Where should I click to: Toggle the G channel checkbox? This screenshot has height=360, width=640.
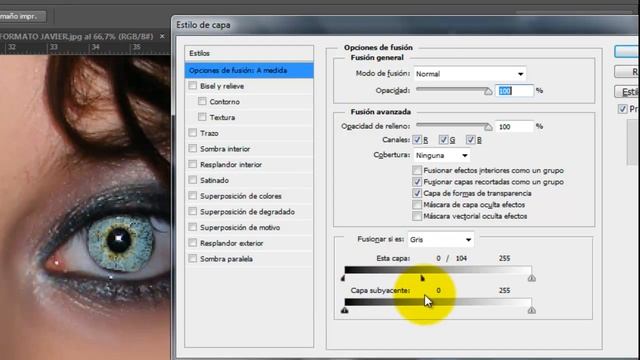coord(443,140)
